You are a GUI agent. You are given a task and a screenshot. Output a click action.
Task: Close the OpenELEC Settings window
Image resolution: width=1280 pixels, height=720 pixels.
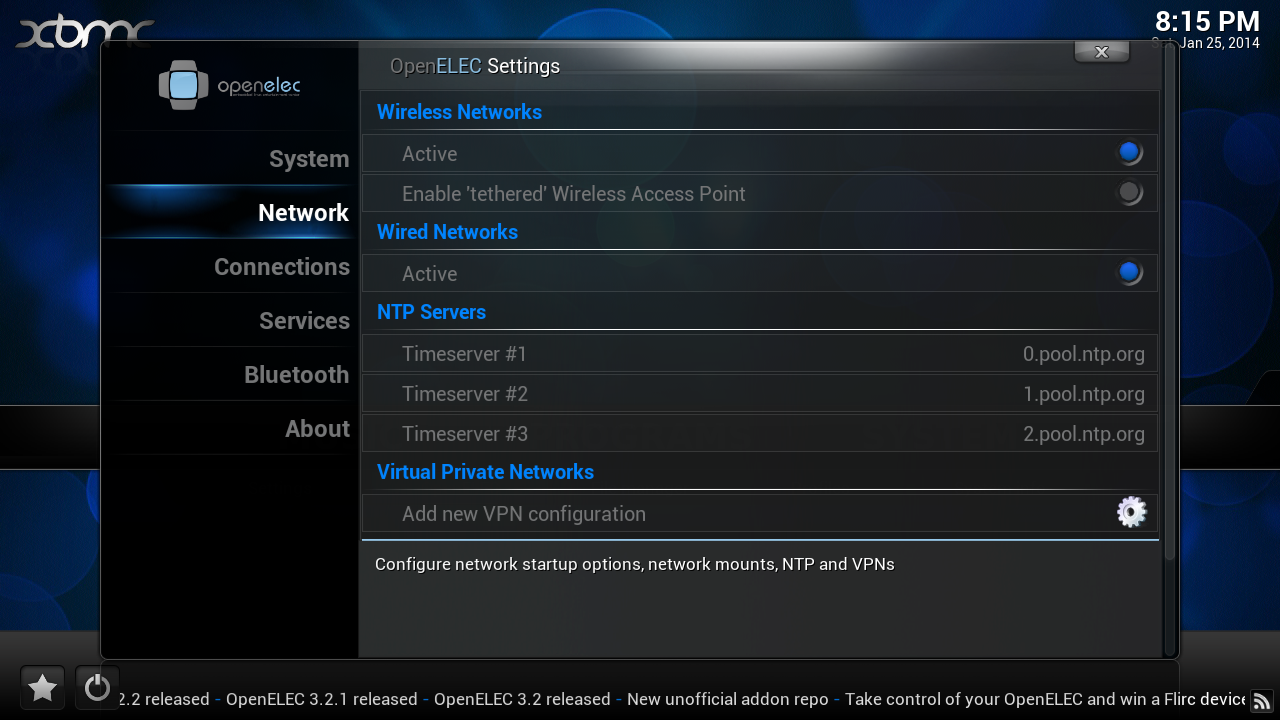1101,51
